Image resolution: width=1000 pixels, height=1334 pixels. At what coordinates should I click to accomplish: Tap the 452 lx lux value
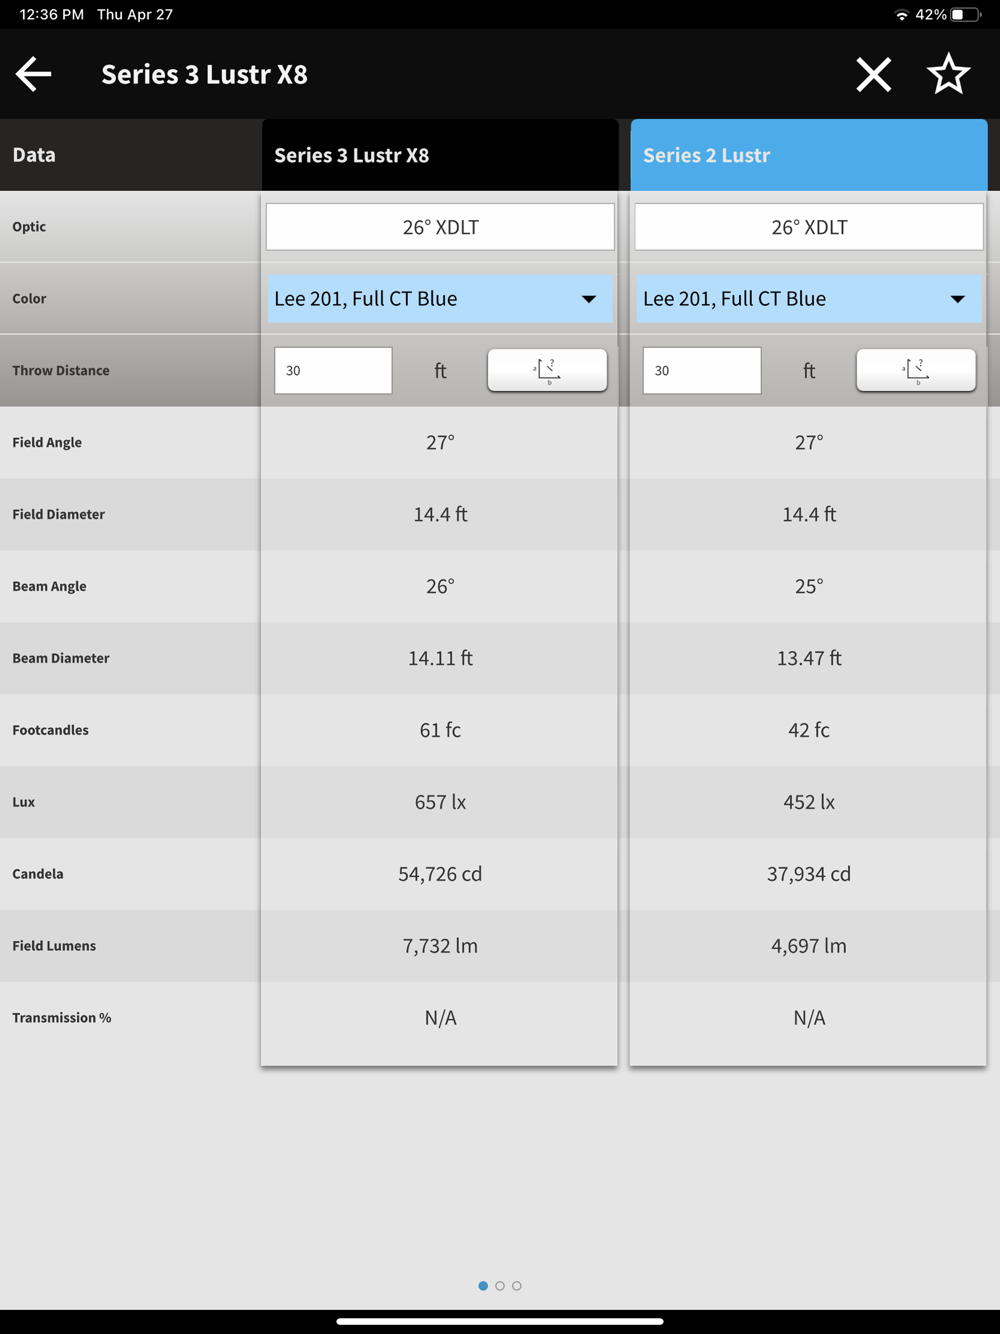click(x=809, y=802)
